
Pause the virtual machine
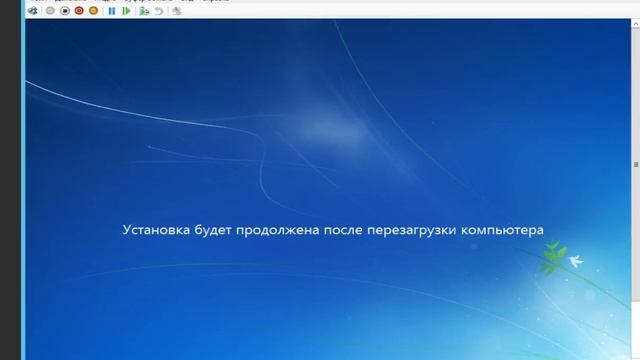point(112,11)
